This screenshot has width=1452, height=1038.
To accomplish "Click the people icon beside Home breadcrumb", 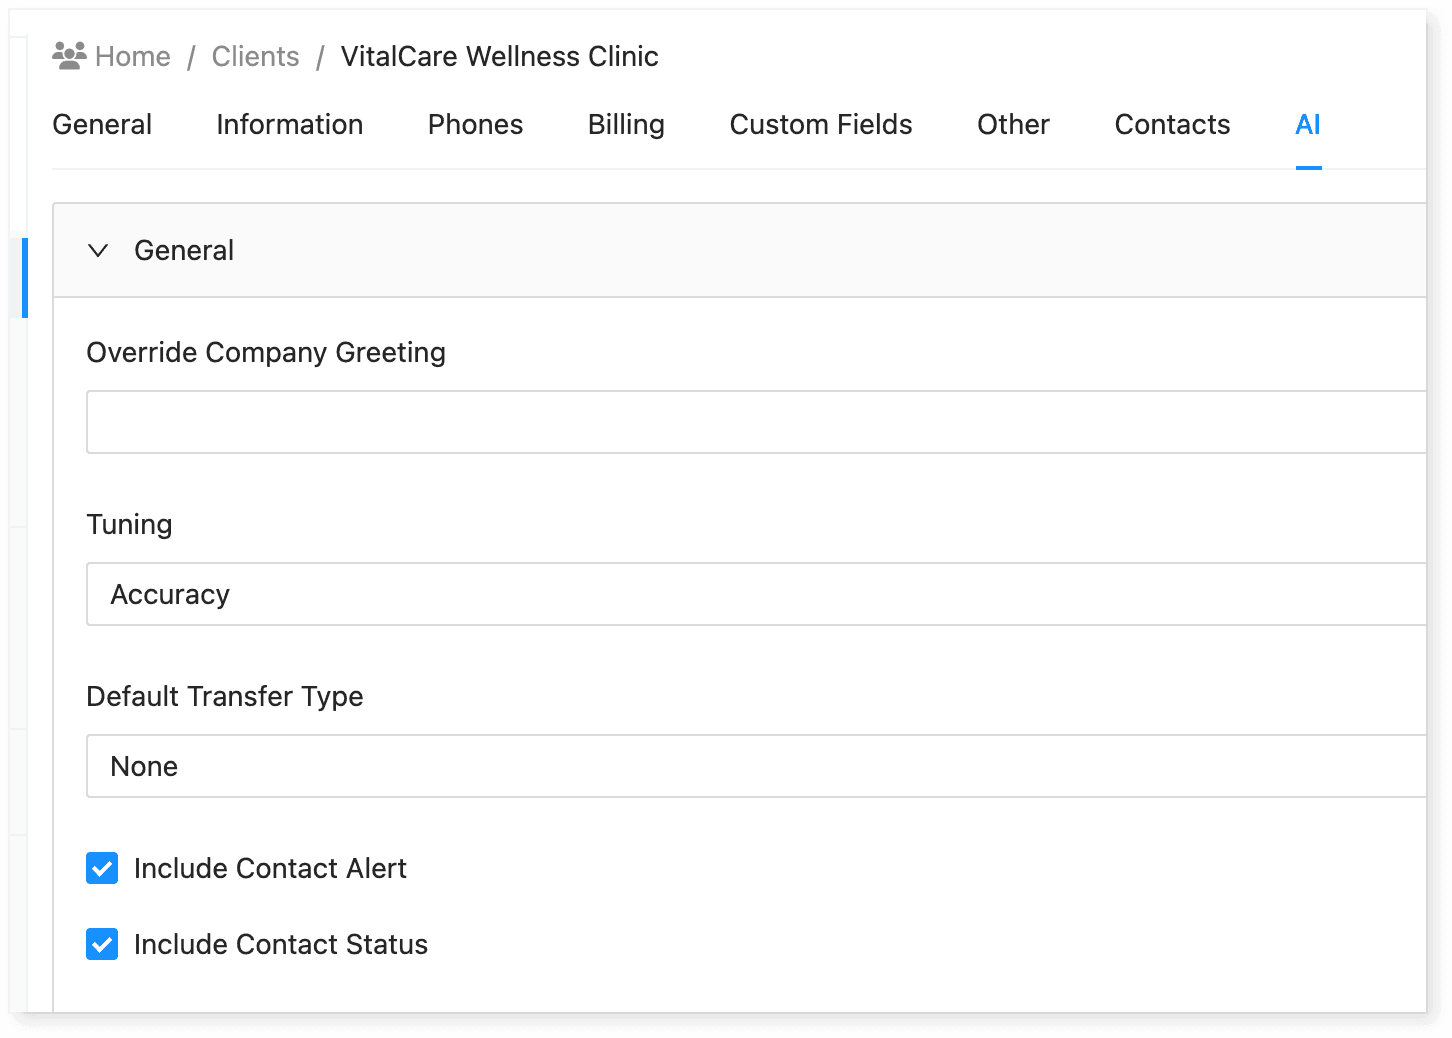I will pyautogui.click(x=69, y=56).
